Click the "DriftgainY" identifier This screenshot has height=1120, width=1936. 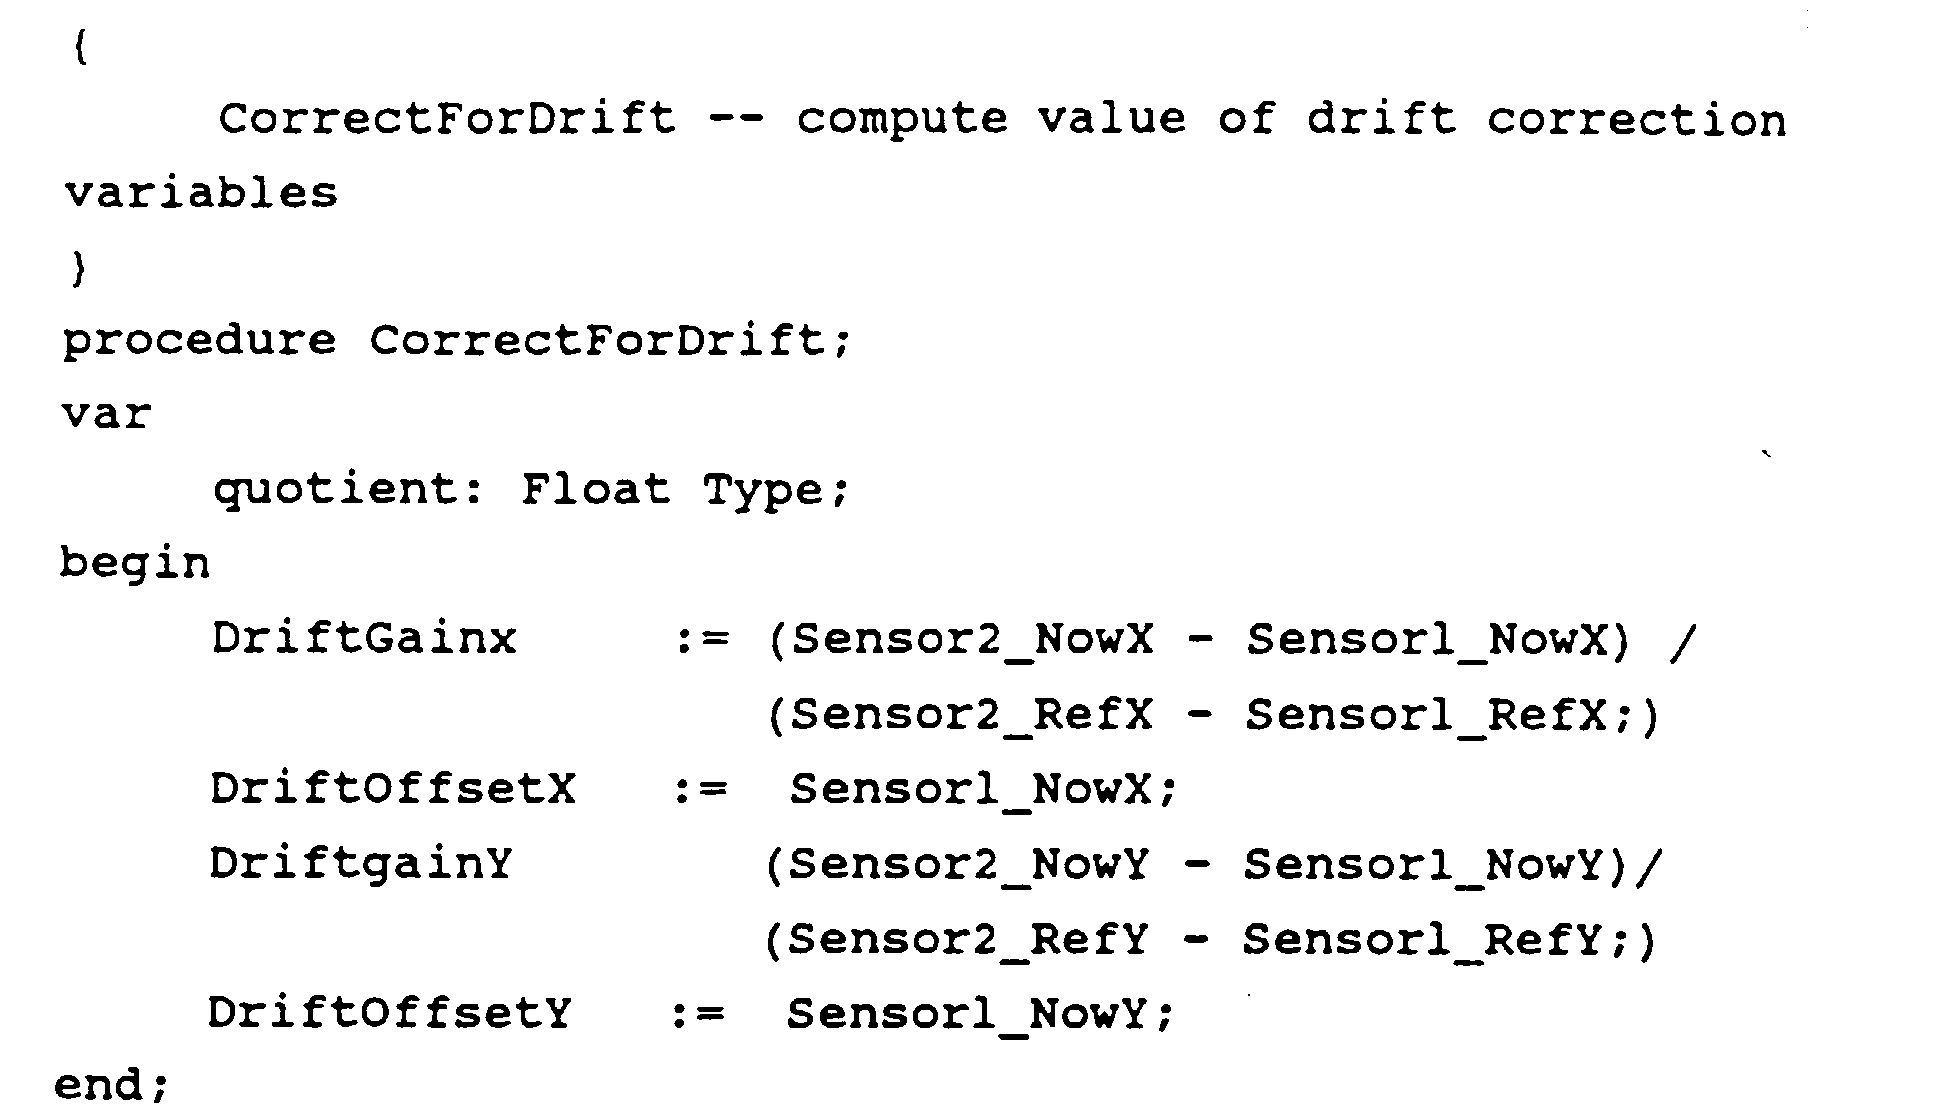(x=361, y=863)
